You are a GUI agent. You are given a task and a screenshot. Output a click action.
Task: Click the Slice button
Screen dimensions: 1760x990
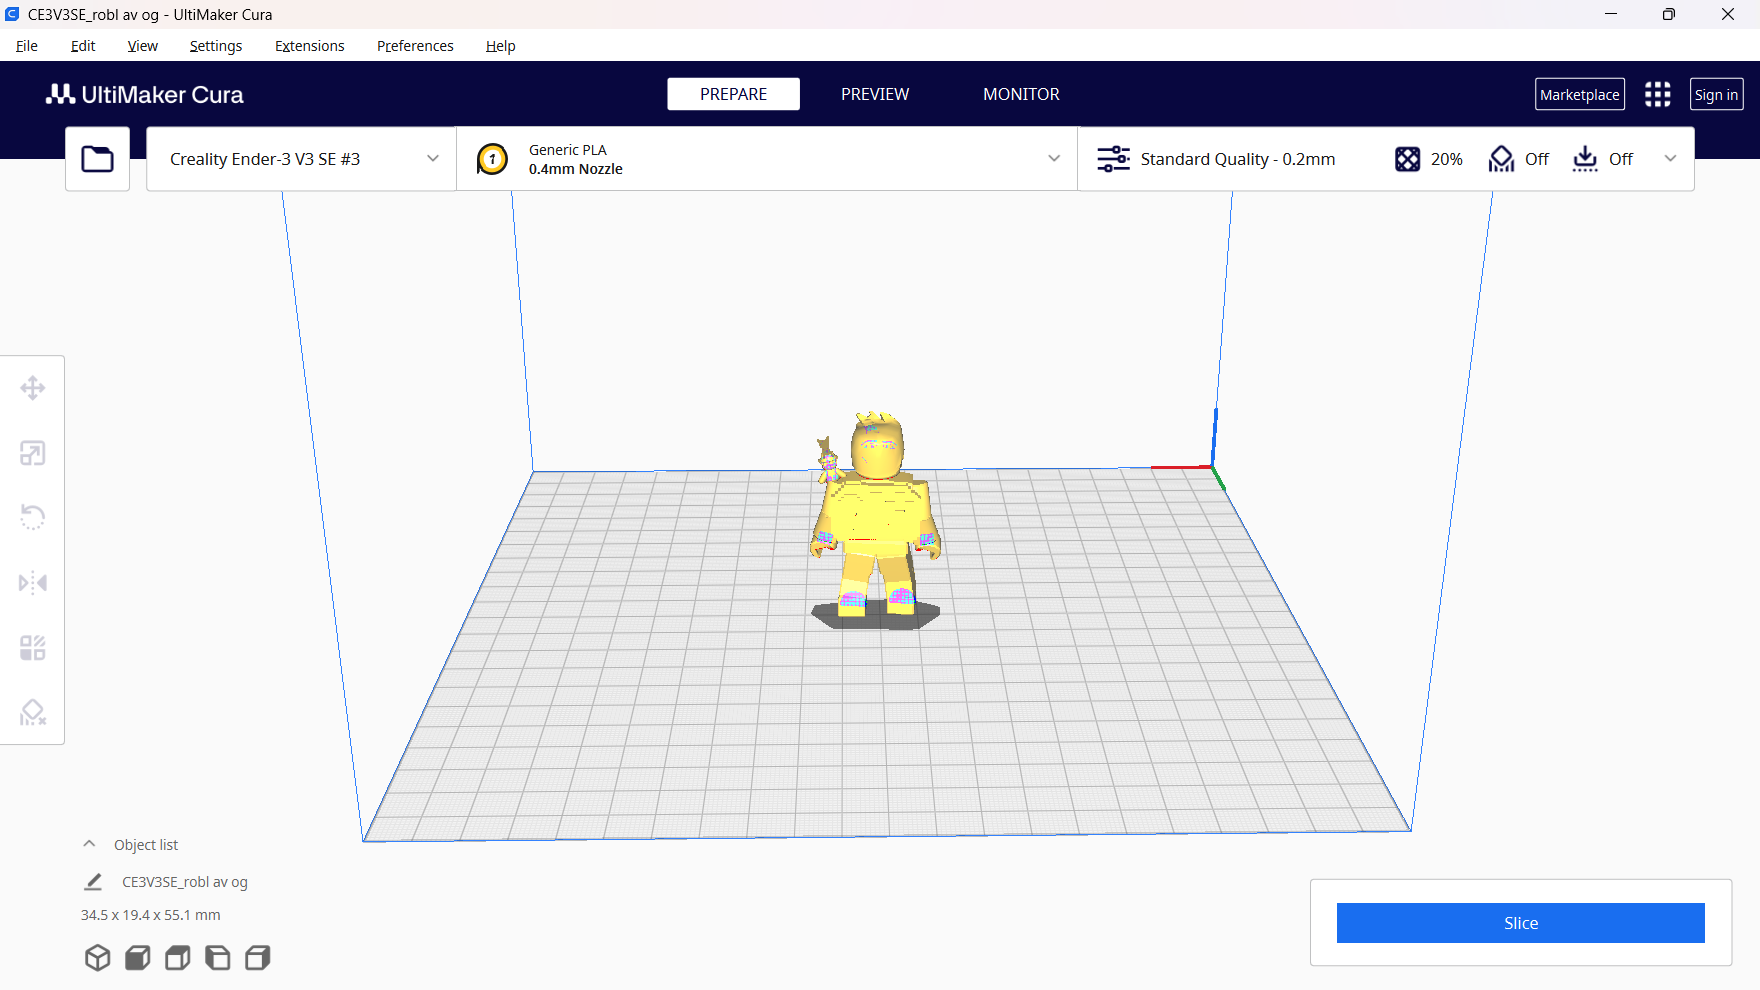[x=1520, y=923]
